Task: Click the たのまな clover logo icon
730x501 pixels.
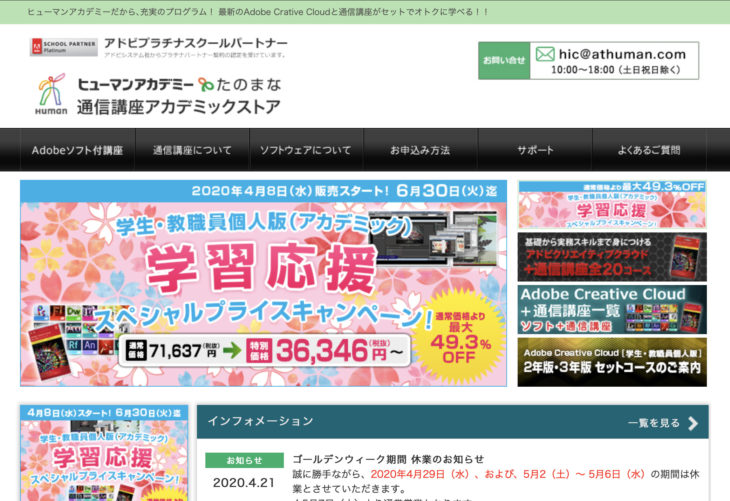Action: click(x=205, y=84)
